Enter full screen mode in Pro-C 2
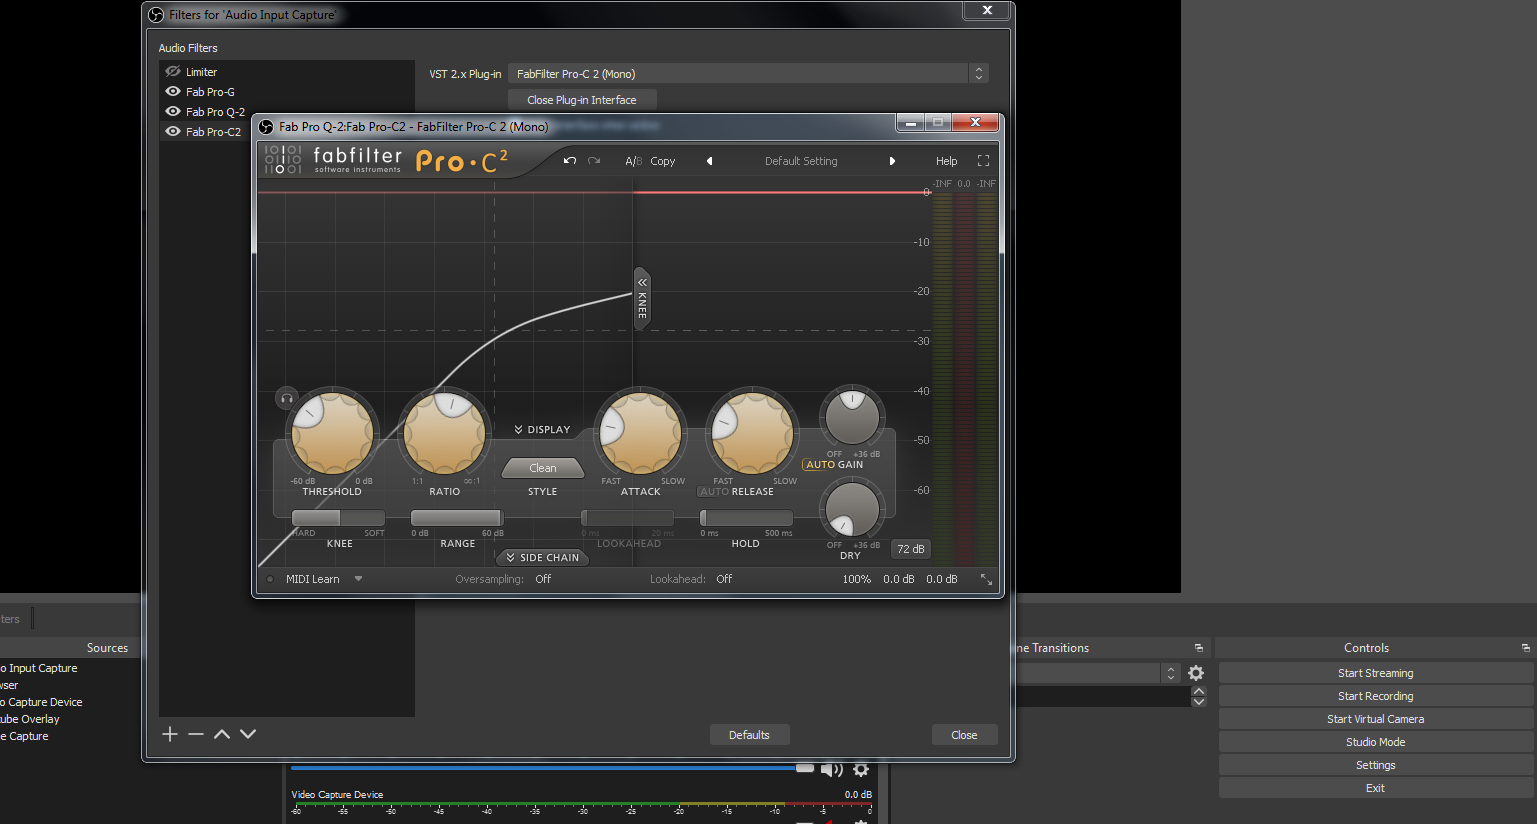The height and width of the screenshot is (824, 1537). click(983, 161)
